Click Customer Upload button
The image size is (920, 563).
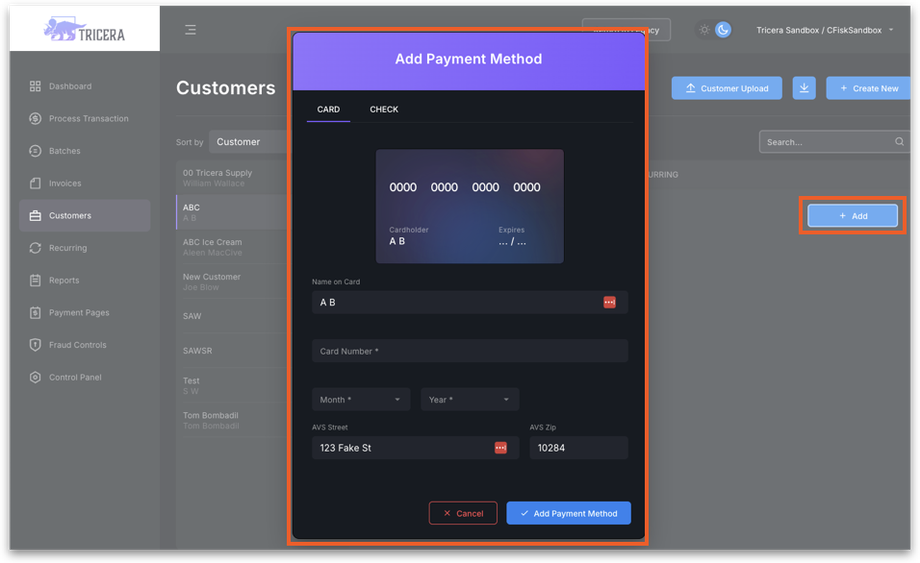tap(726, 88)
